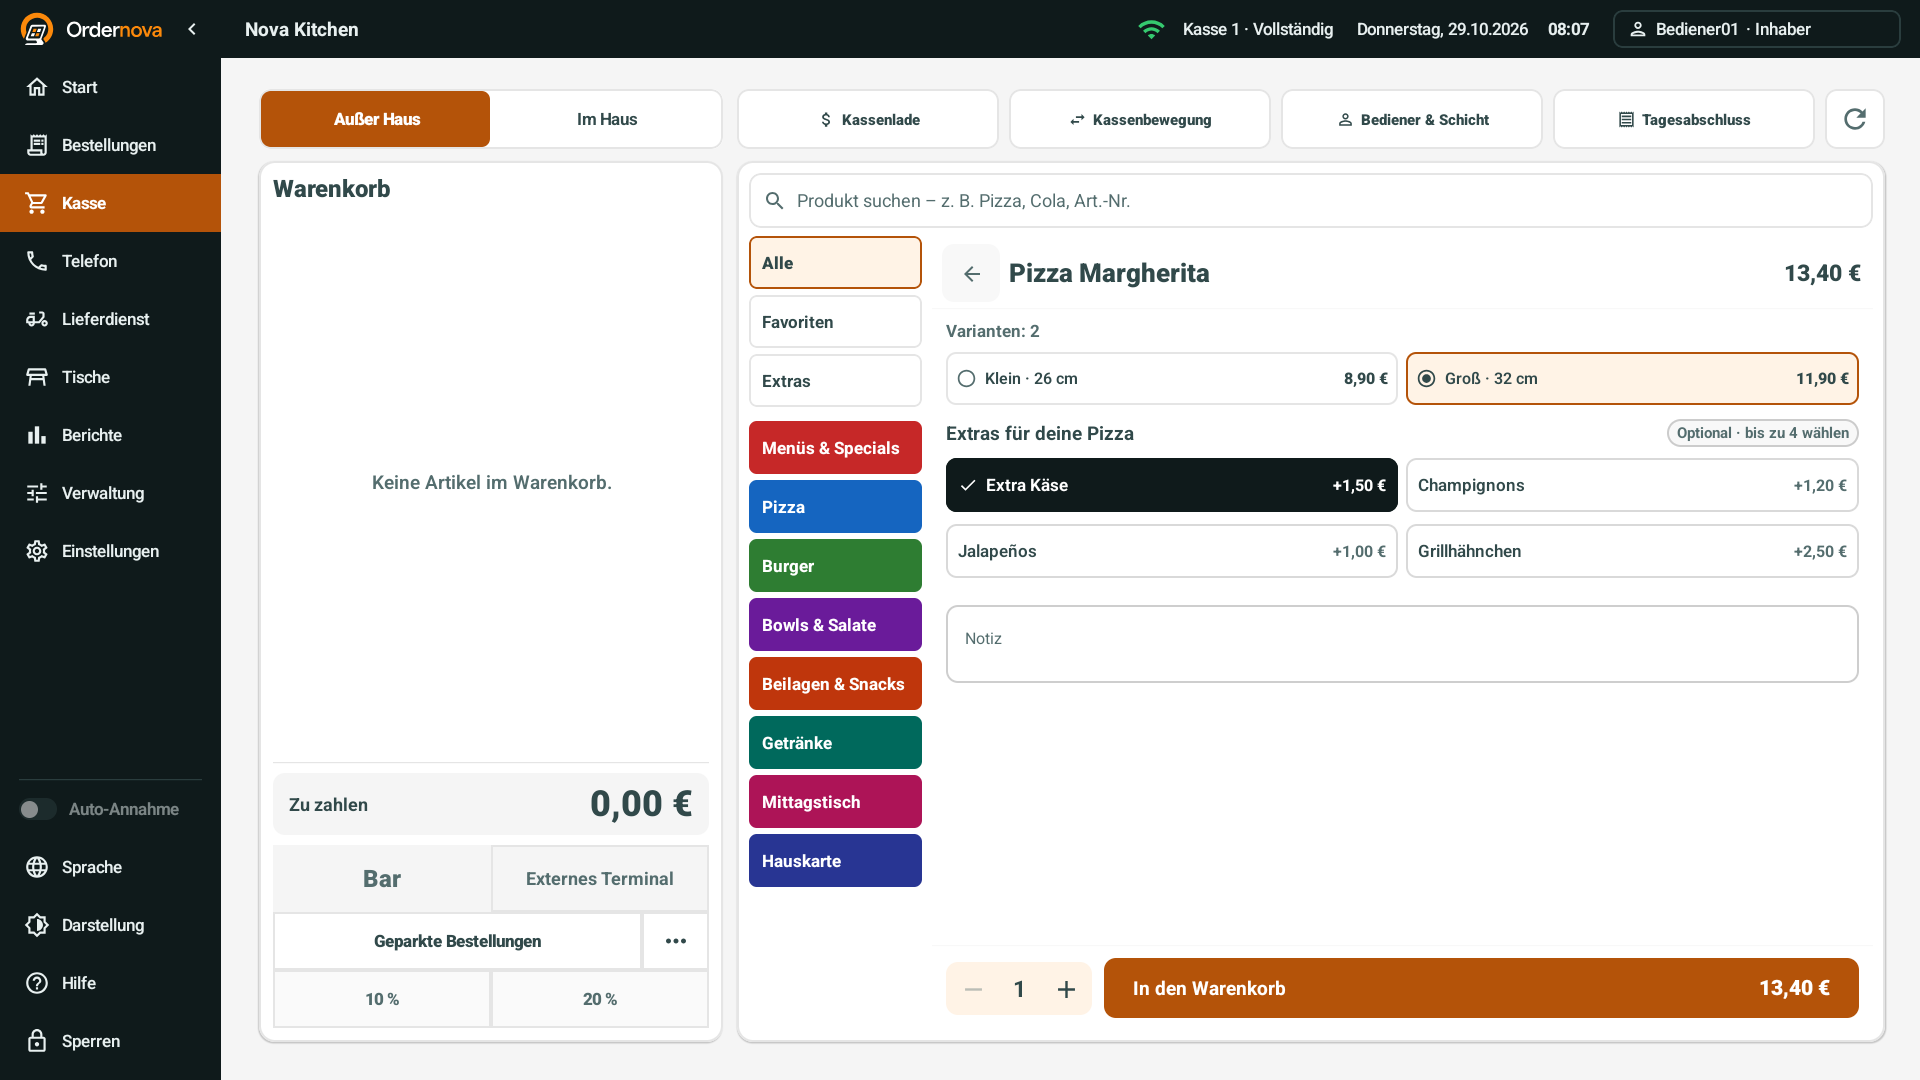Show the Berichte reports
This screenshot has width=1920, height=1080.
(x=110, y=435)
